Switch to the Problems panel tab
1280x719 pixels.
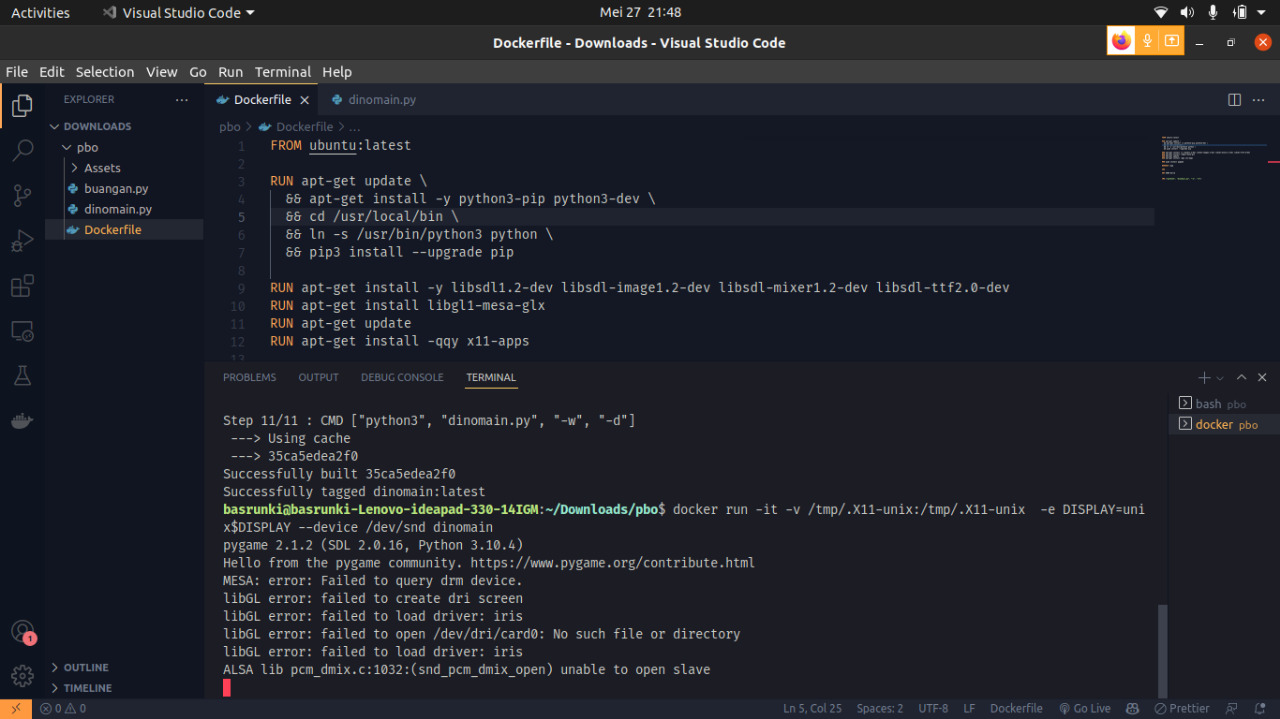pos(249,378)
